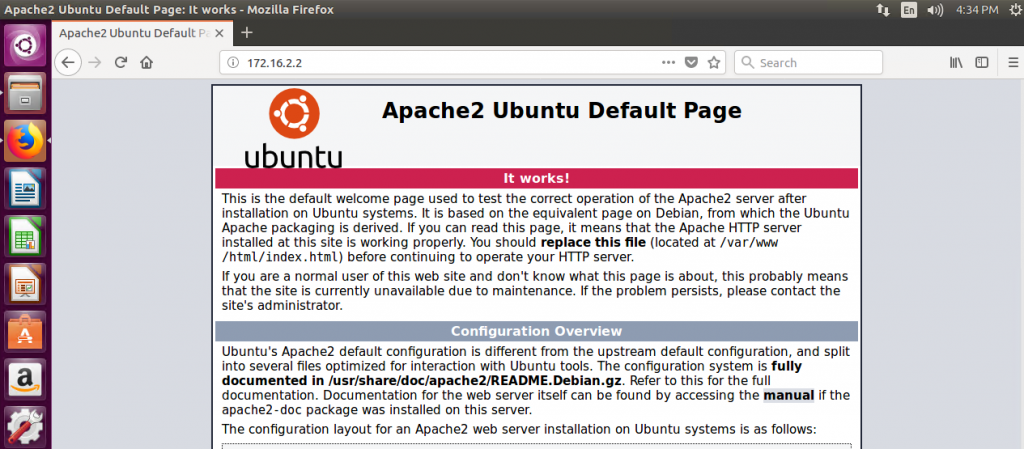
Task: Click the bold 'replace this file' text
Action: [593, 242]
